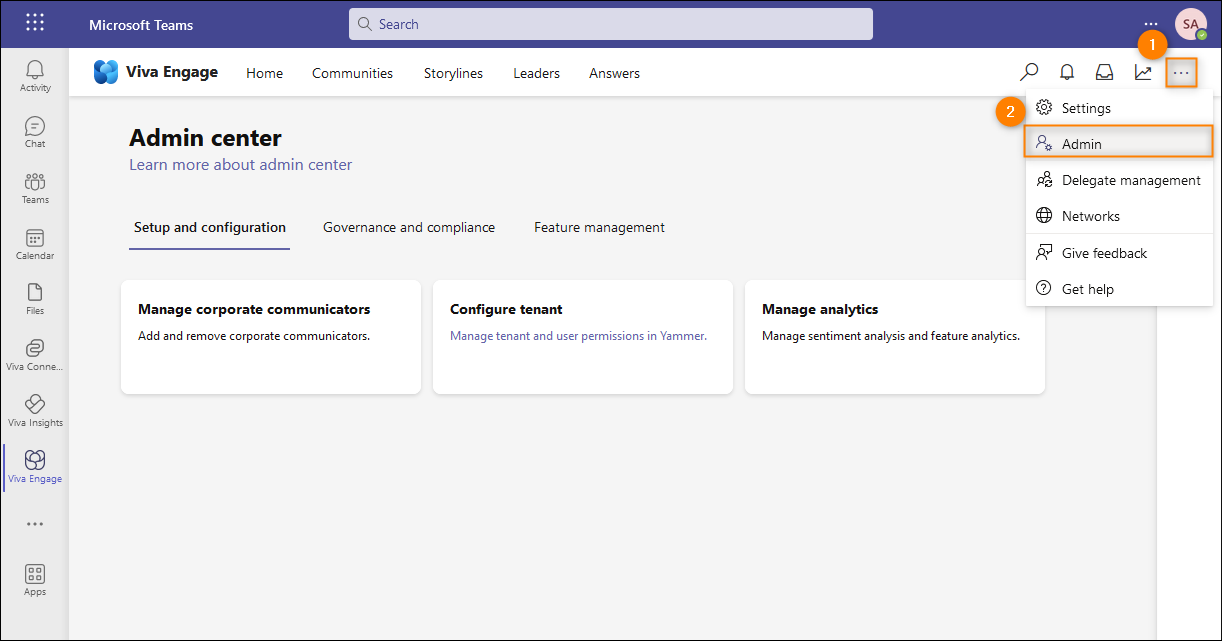
Task: Switch to Feature management tab
Action: click(x=599, y=227)
